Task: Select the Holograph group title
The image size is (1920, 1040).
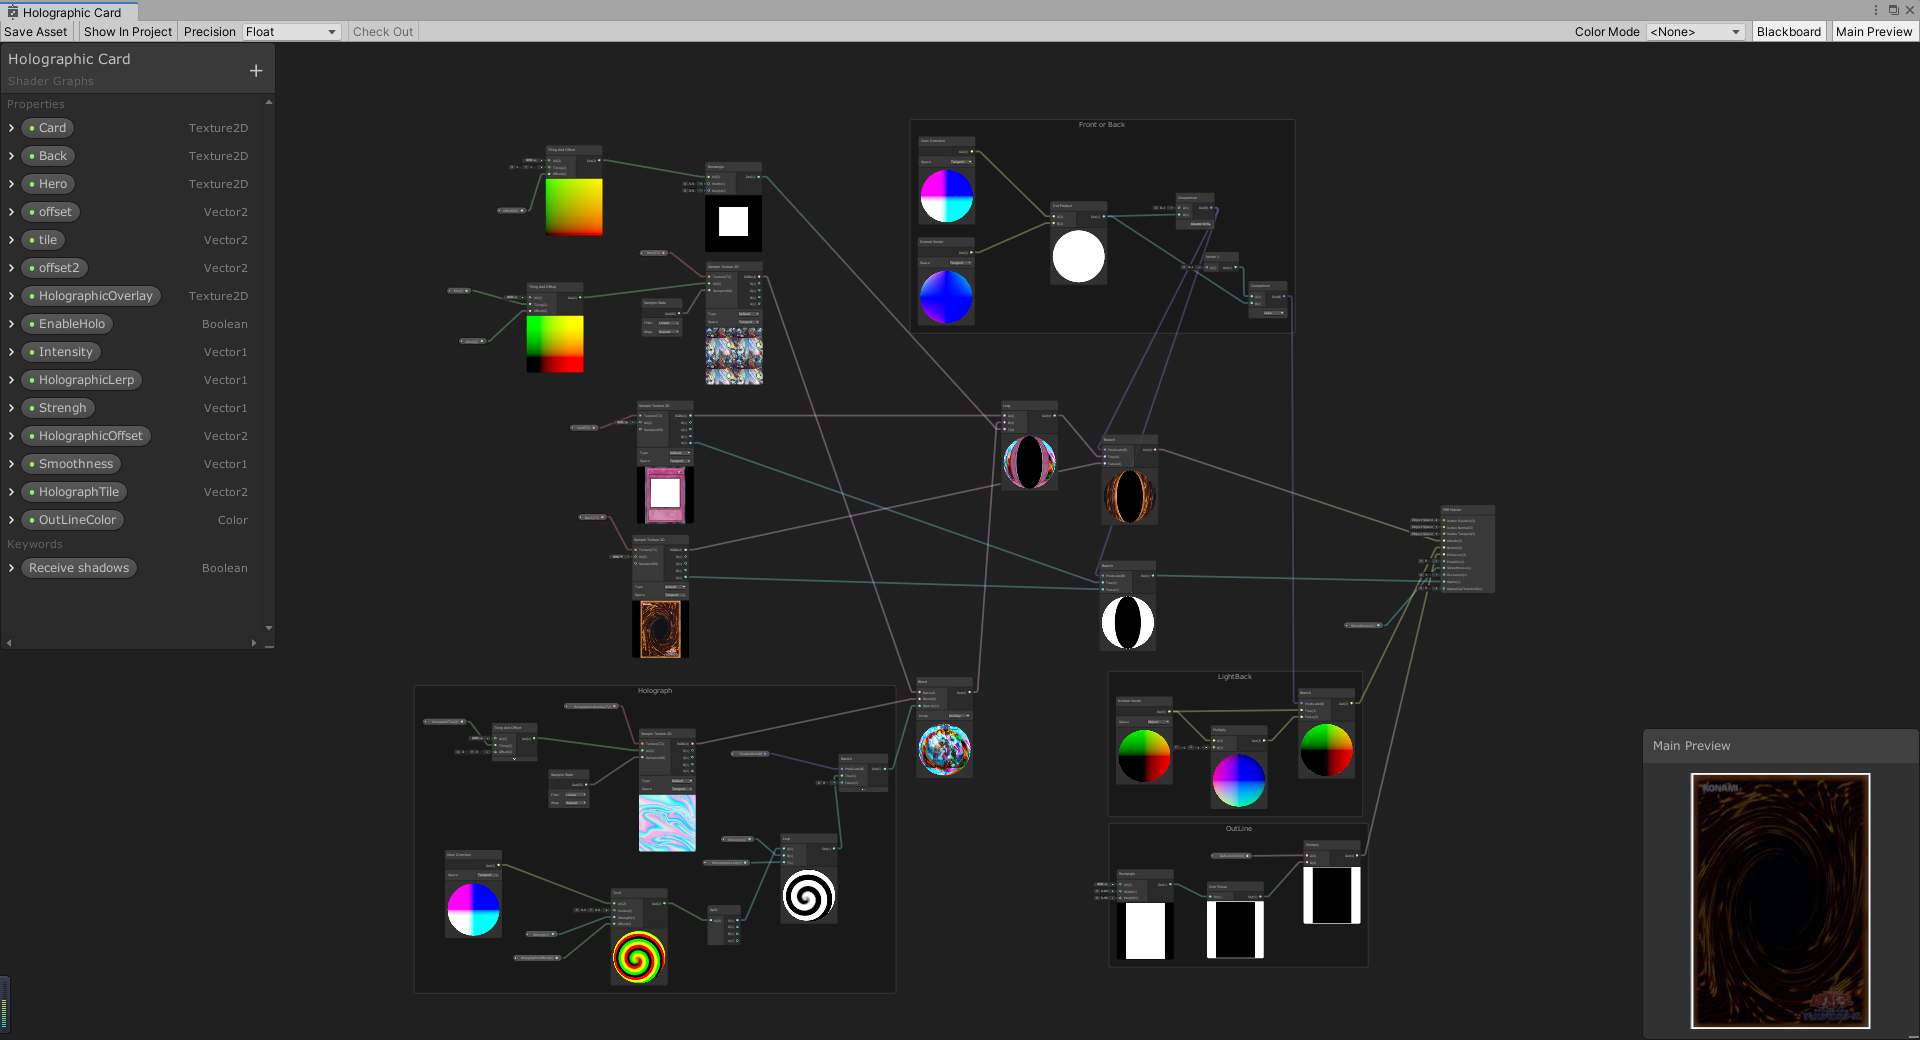Action: tap(655, 691)
